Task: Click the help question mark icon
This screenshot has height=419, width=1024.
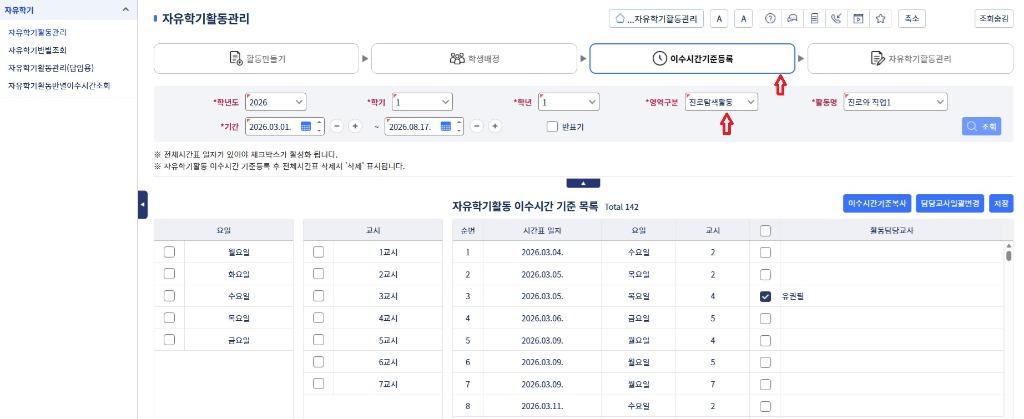Action: [770, 19]
